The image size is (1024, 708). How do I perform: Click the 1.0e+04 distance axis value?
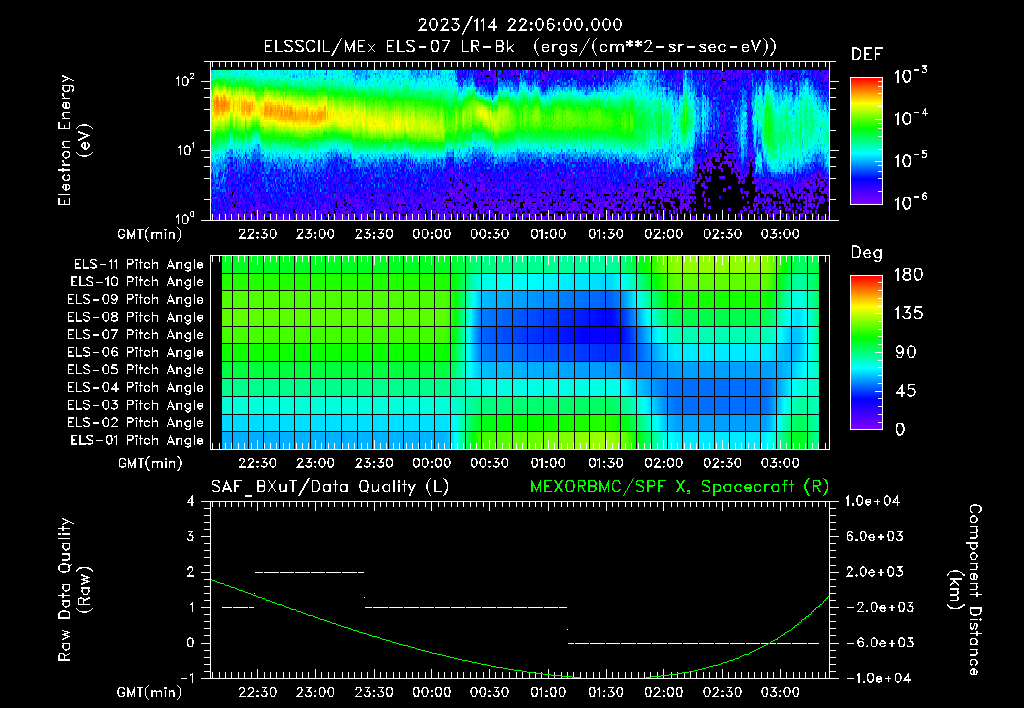872,501
